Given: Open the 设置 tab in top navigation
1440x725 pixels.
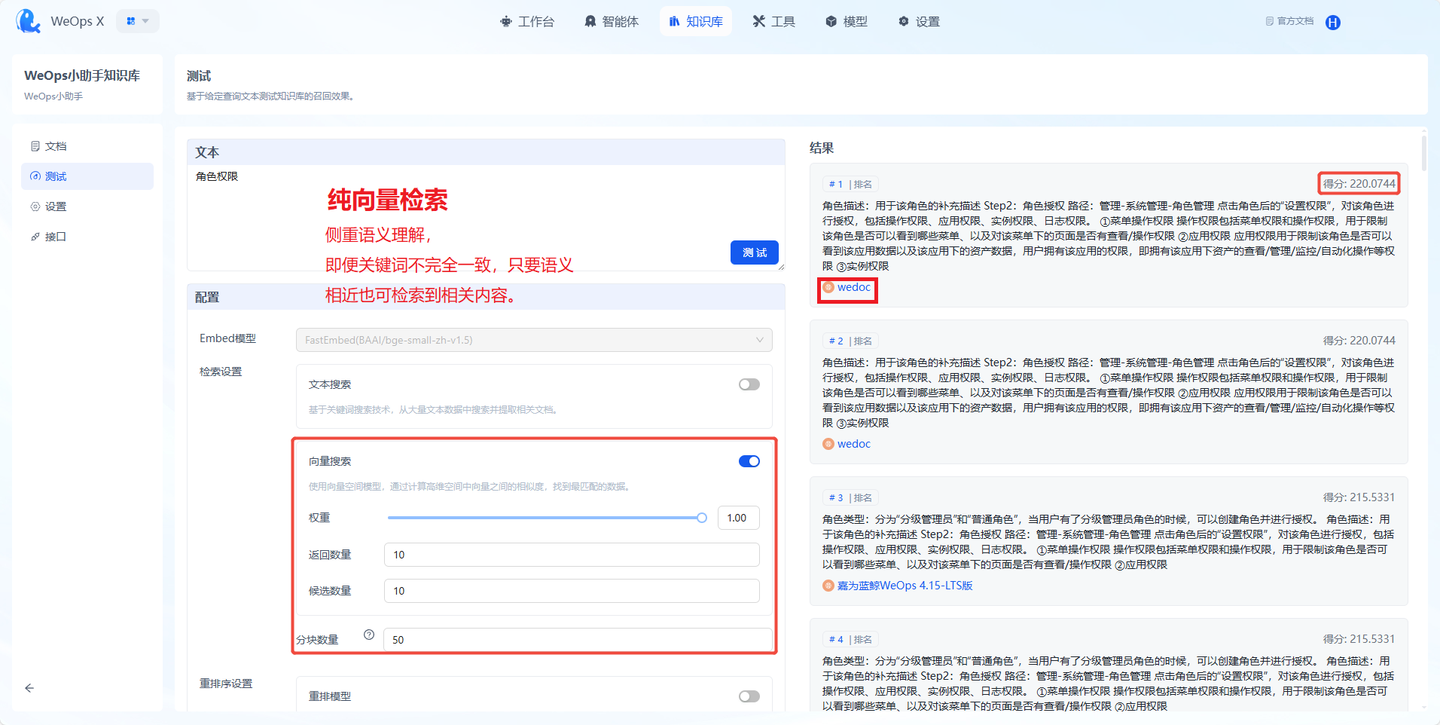Looking at the screenshot, I should pyautogui.click(x=919, y=21).
